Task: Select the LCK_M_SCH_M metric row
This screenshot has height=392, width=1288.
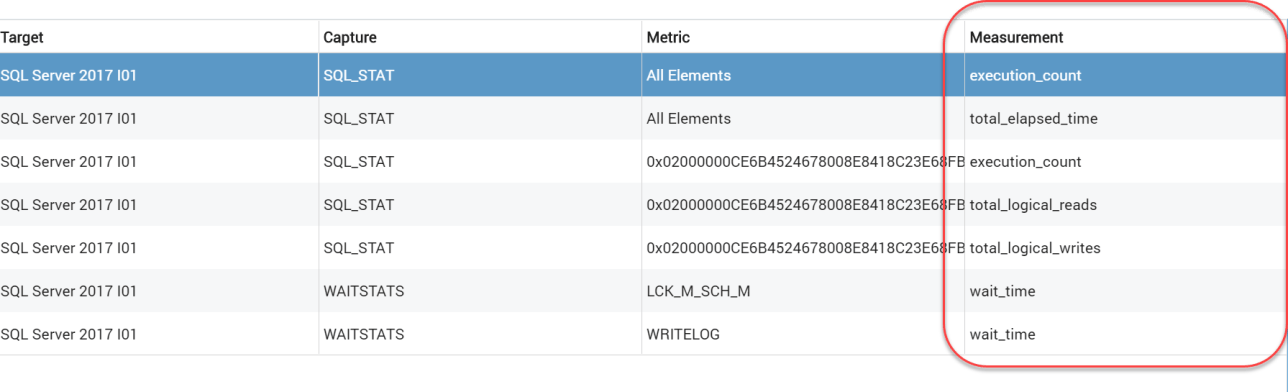Action: point(643,291)
